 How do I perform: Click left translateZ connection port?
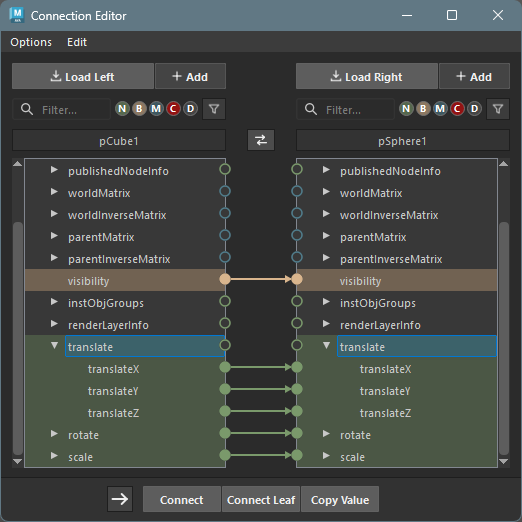click(x=225, y=411)
